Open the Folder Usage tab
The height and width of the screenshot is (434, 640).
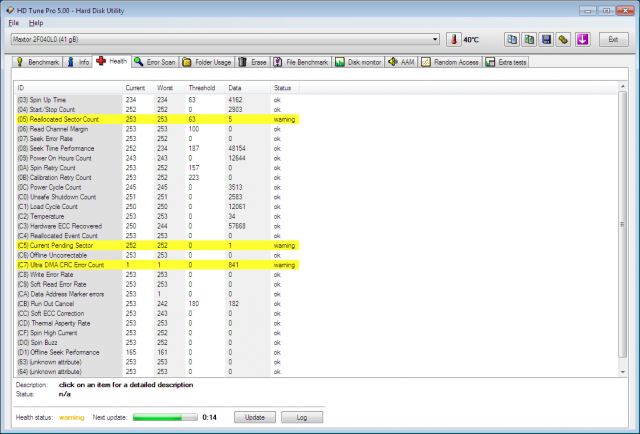click(210, 62)
